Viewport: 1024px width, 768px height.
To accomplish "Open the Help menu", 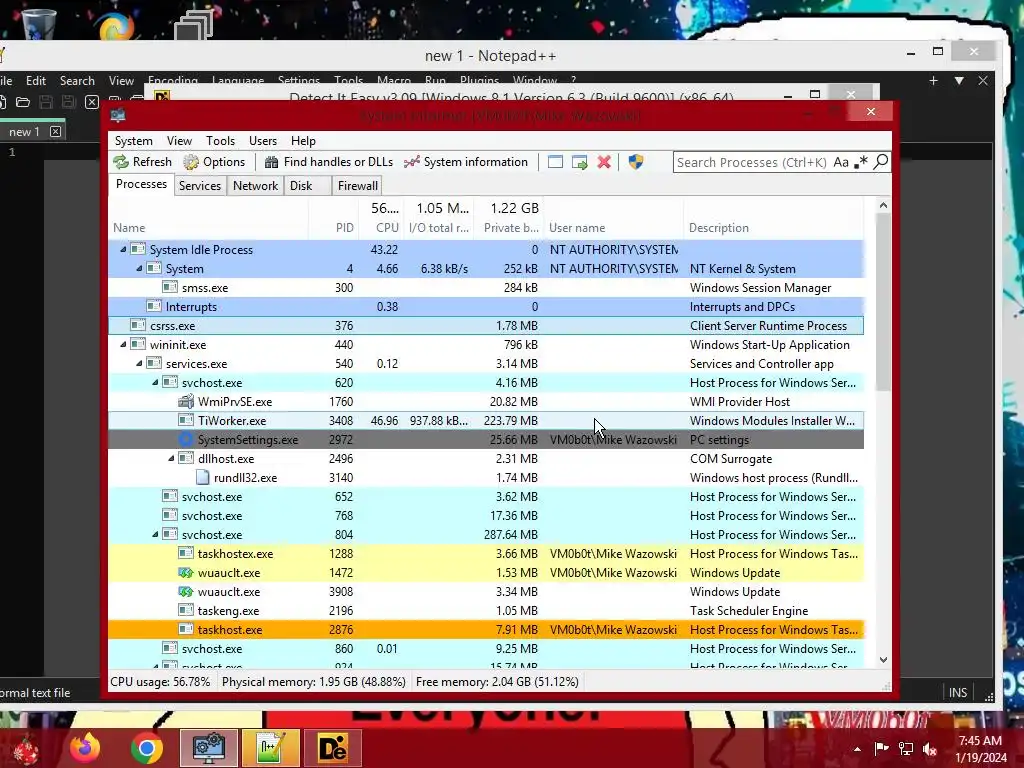I will click(303, 141).
